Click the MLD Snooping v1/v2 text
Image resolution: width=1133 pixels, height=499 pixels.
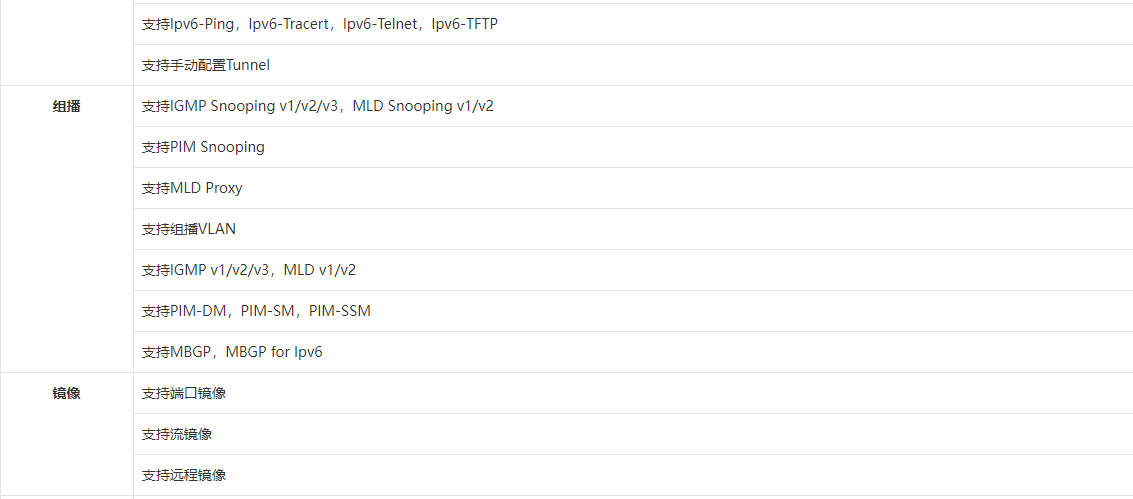(423, 106)
